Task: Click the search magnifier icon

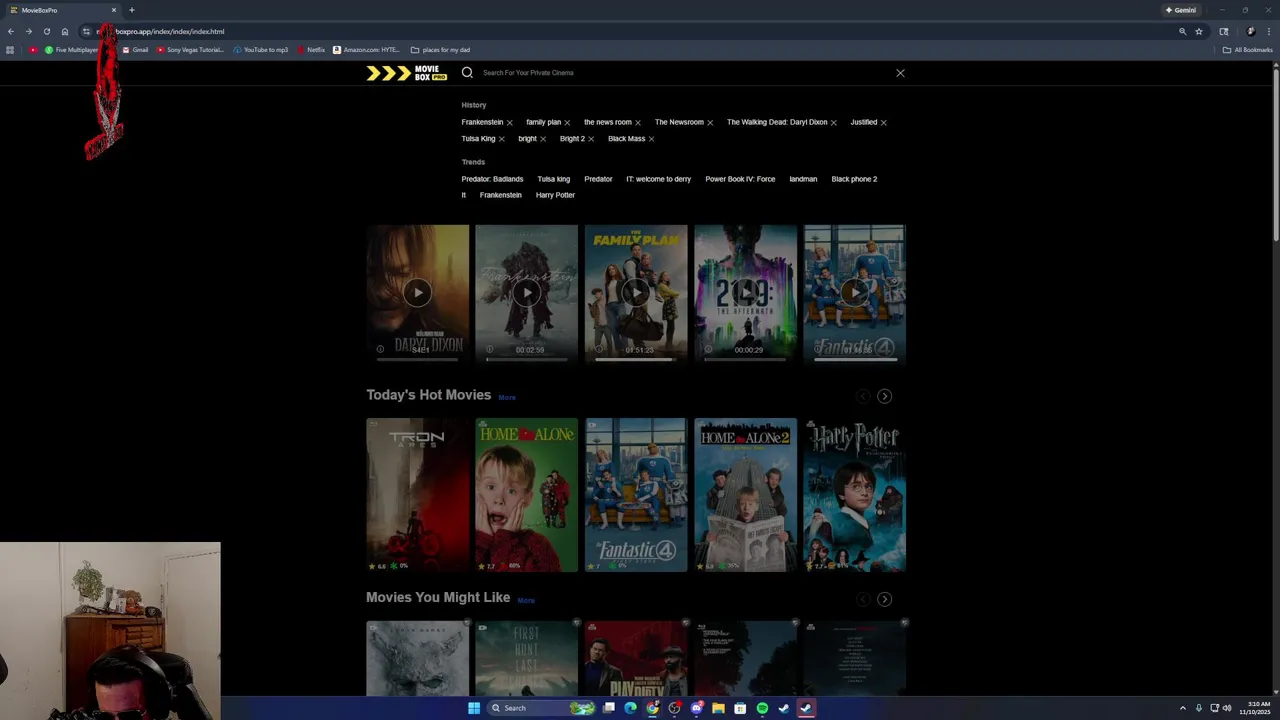Action: click(467, 72)
